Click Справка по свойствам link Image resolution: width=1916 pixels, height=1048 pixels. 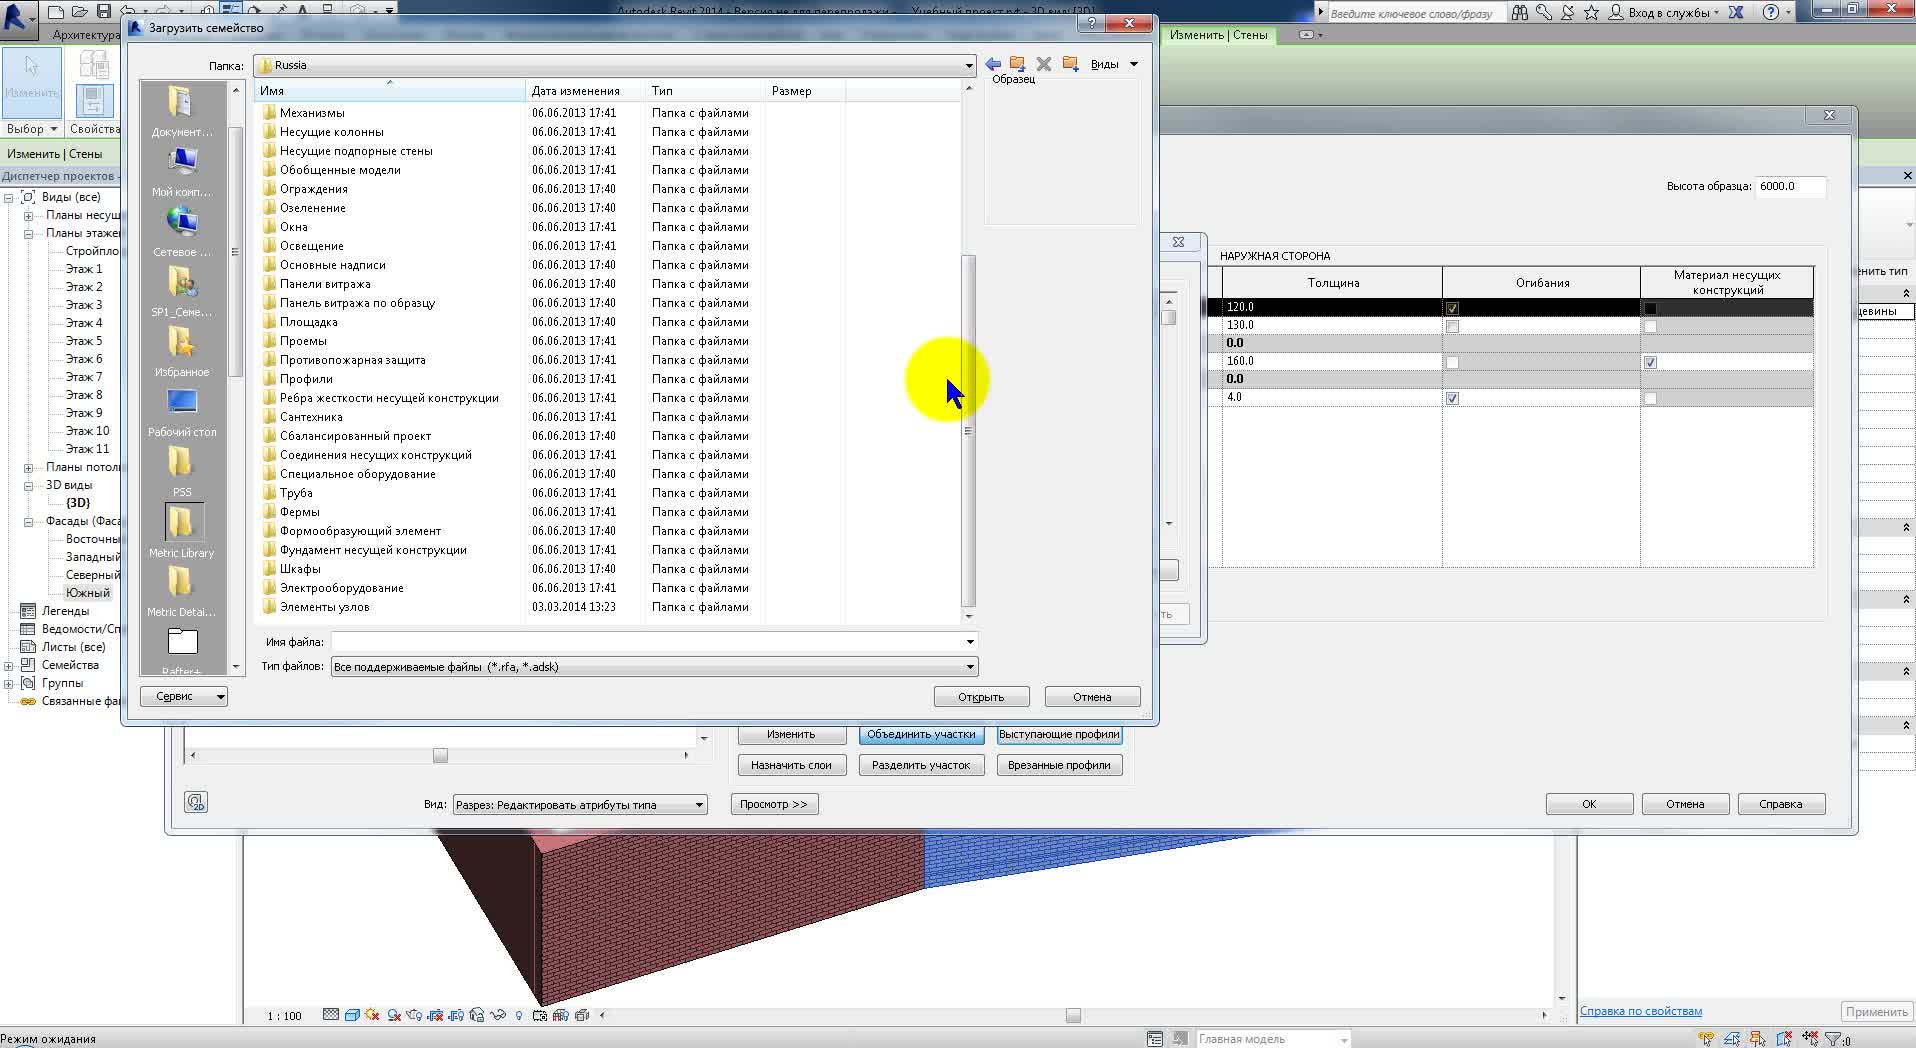[1640, 1011]
